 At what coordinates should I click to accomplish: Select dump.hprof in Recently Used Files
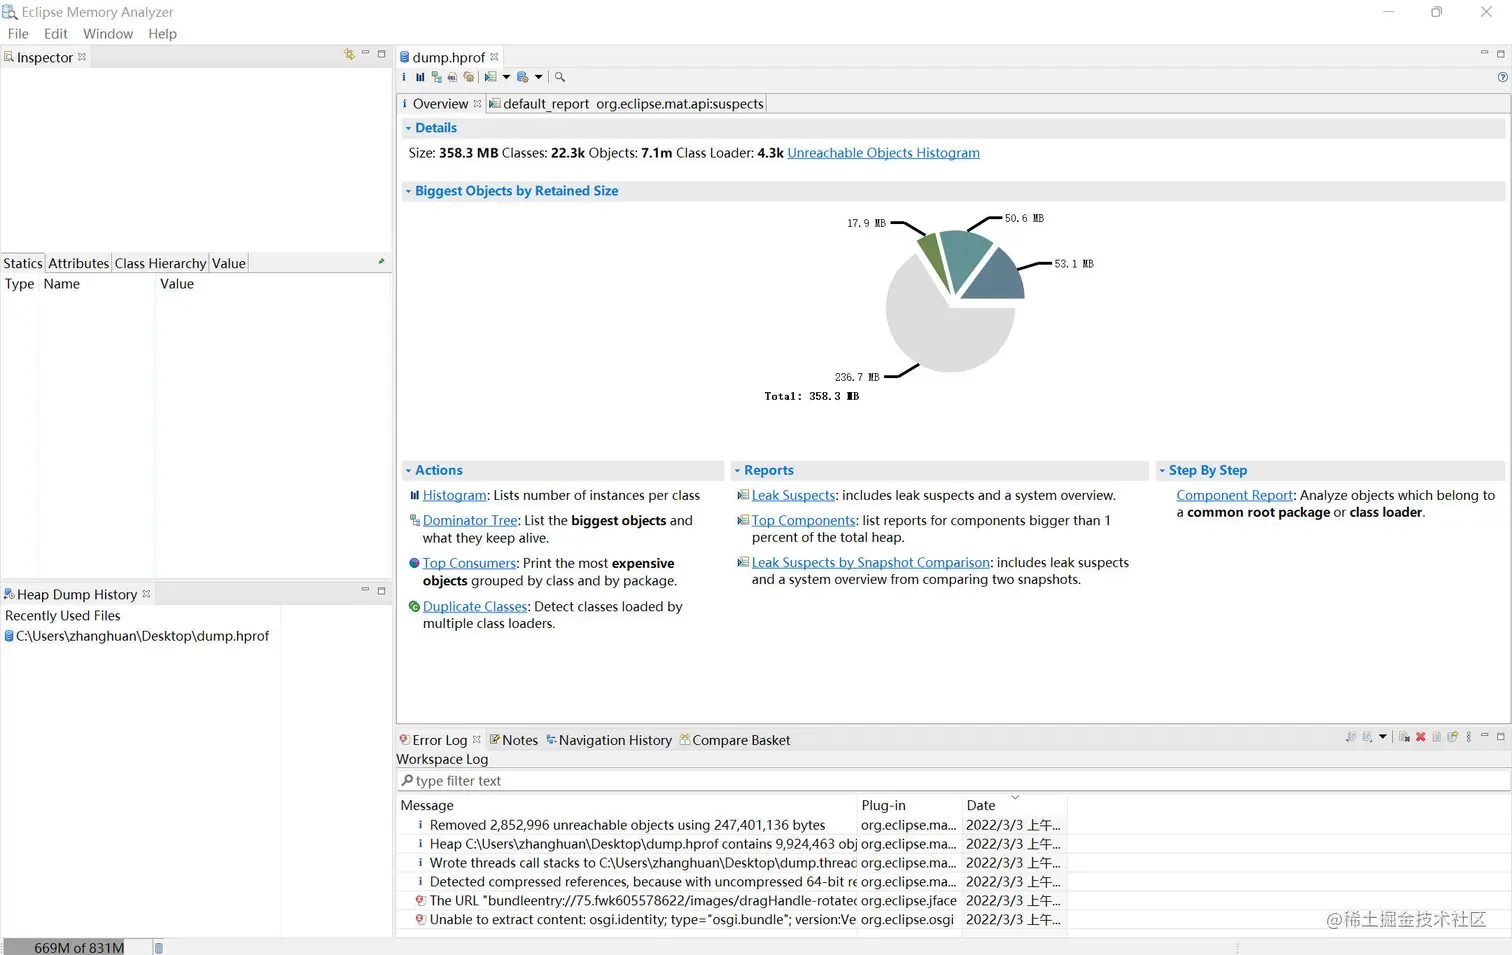tap(137, 636)
